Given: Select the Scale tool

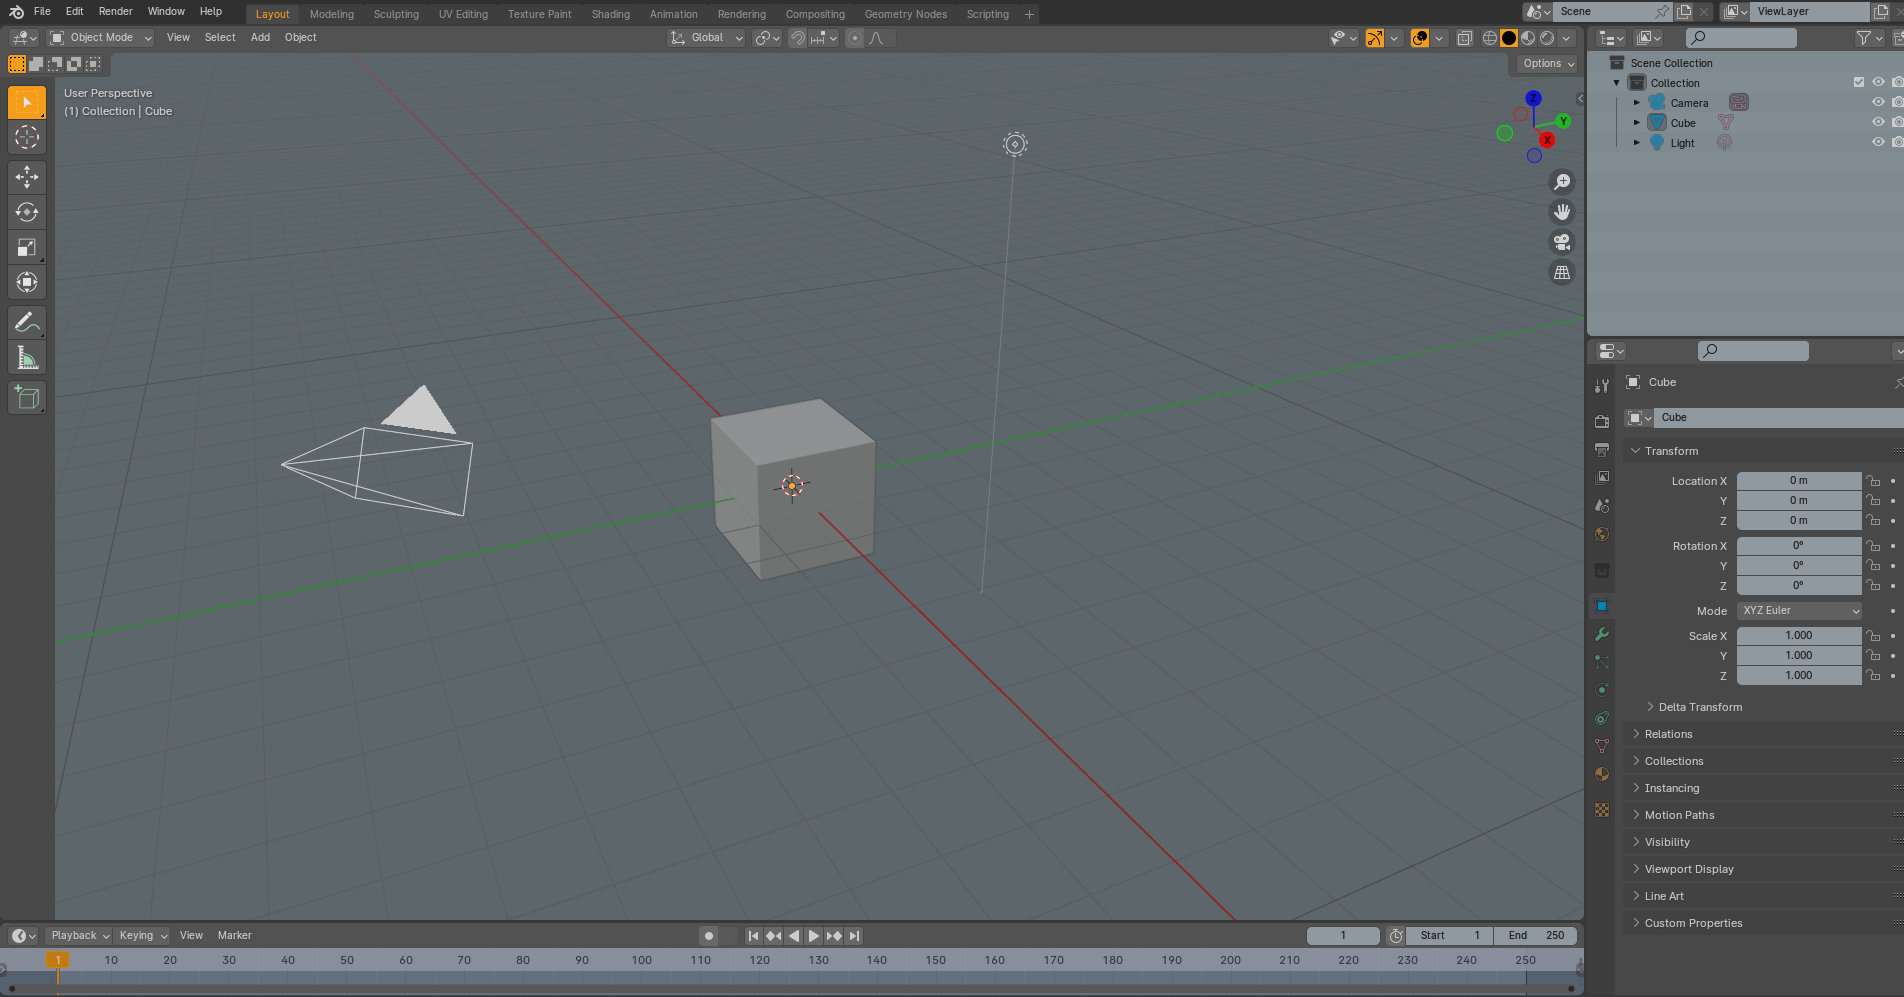Looking at the screenshot, I should [x=27, y=247].
